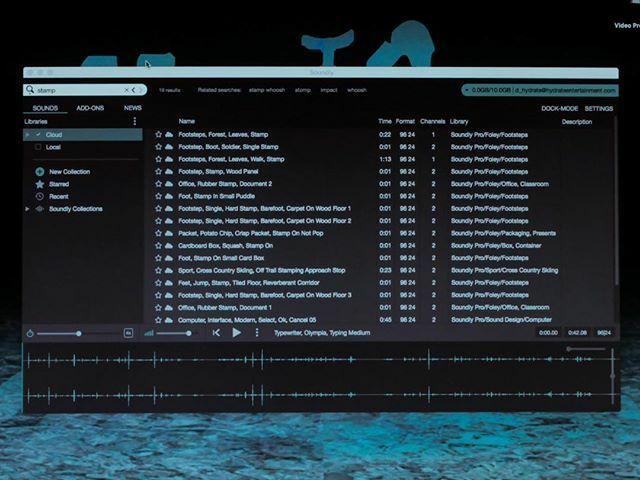Viewport: 640px width, 480px height.
Task: Expand the Soundly Collections tree
Action: click(x=27, y=209)
